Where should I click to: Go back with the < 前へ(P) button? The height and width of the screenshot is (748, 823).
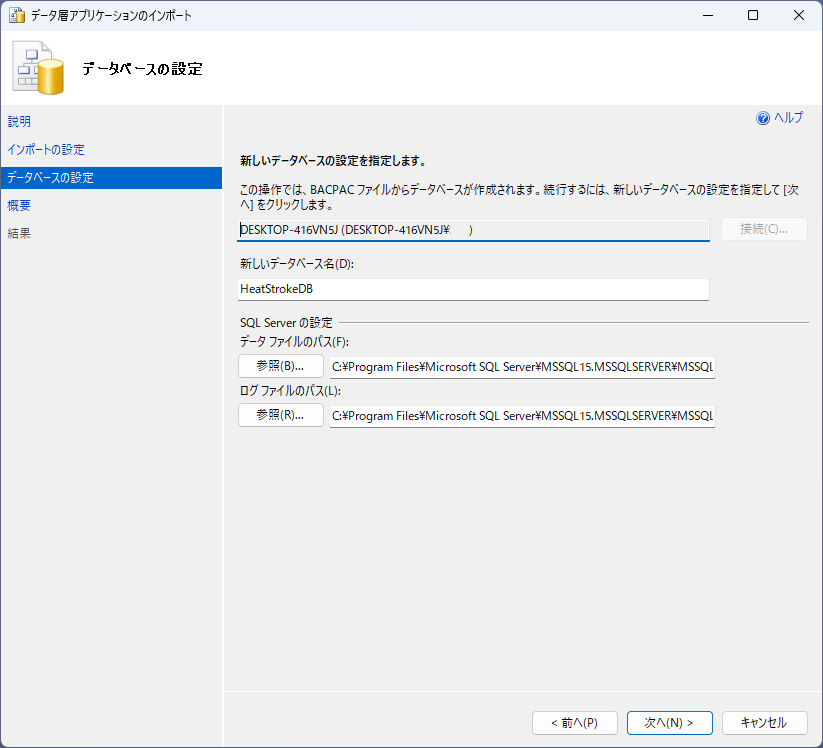(x=574, y=722)
